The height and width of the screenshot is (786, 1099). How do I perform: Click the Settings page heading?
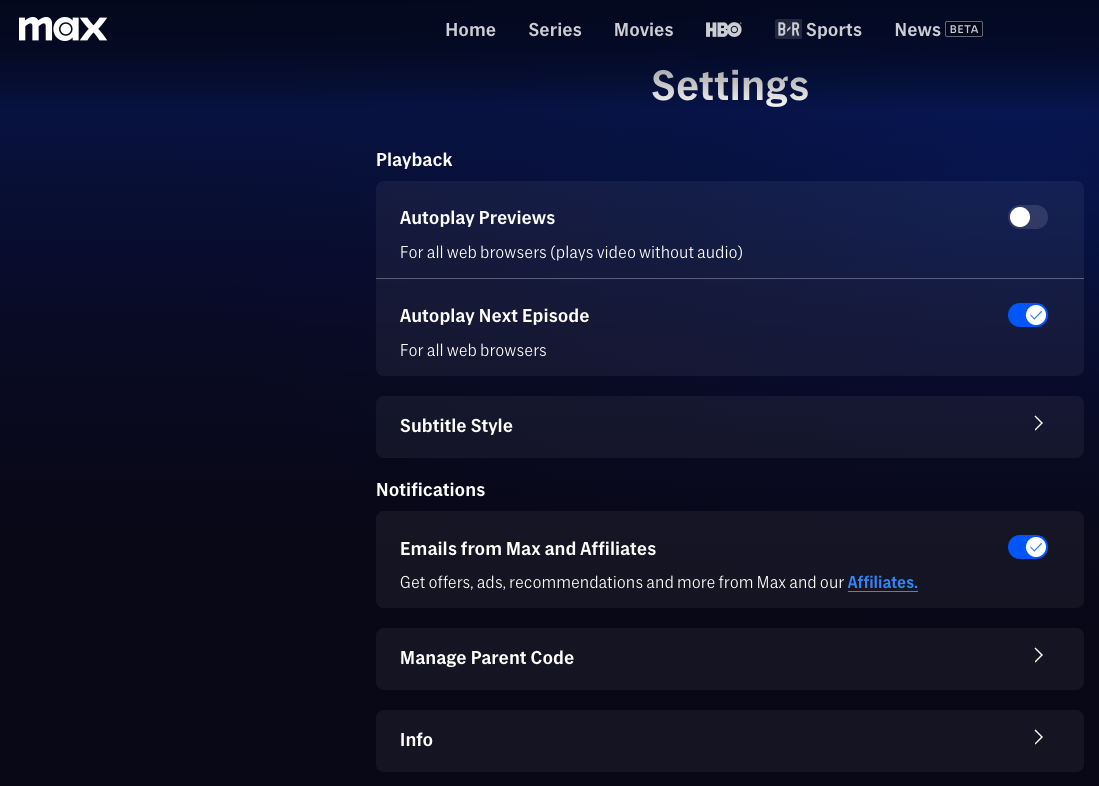pos(730,86)
